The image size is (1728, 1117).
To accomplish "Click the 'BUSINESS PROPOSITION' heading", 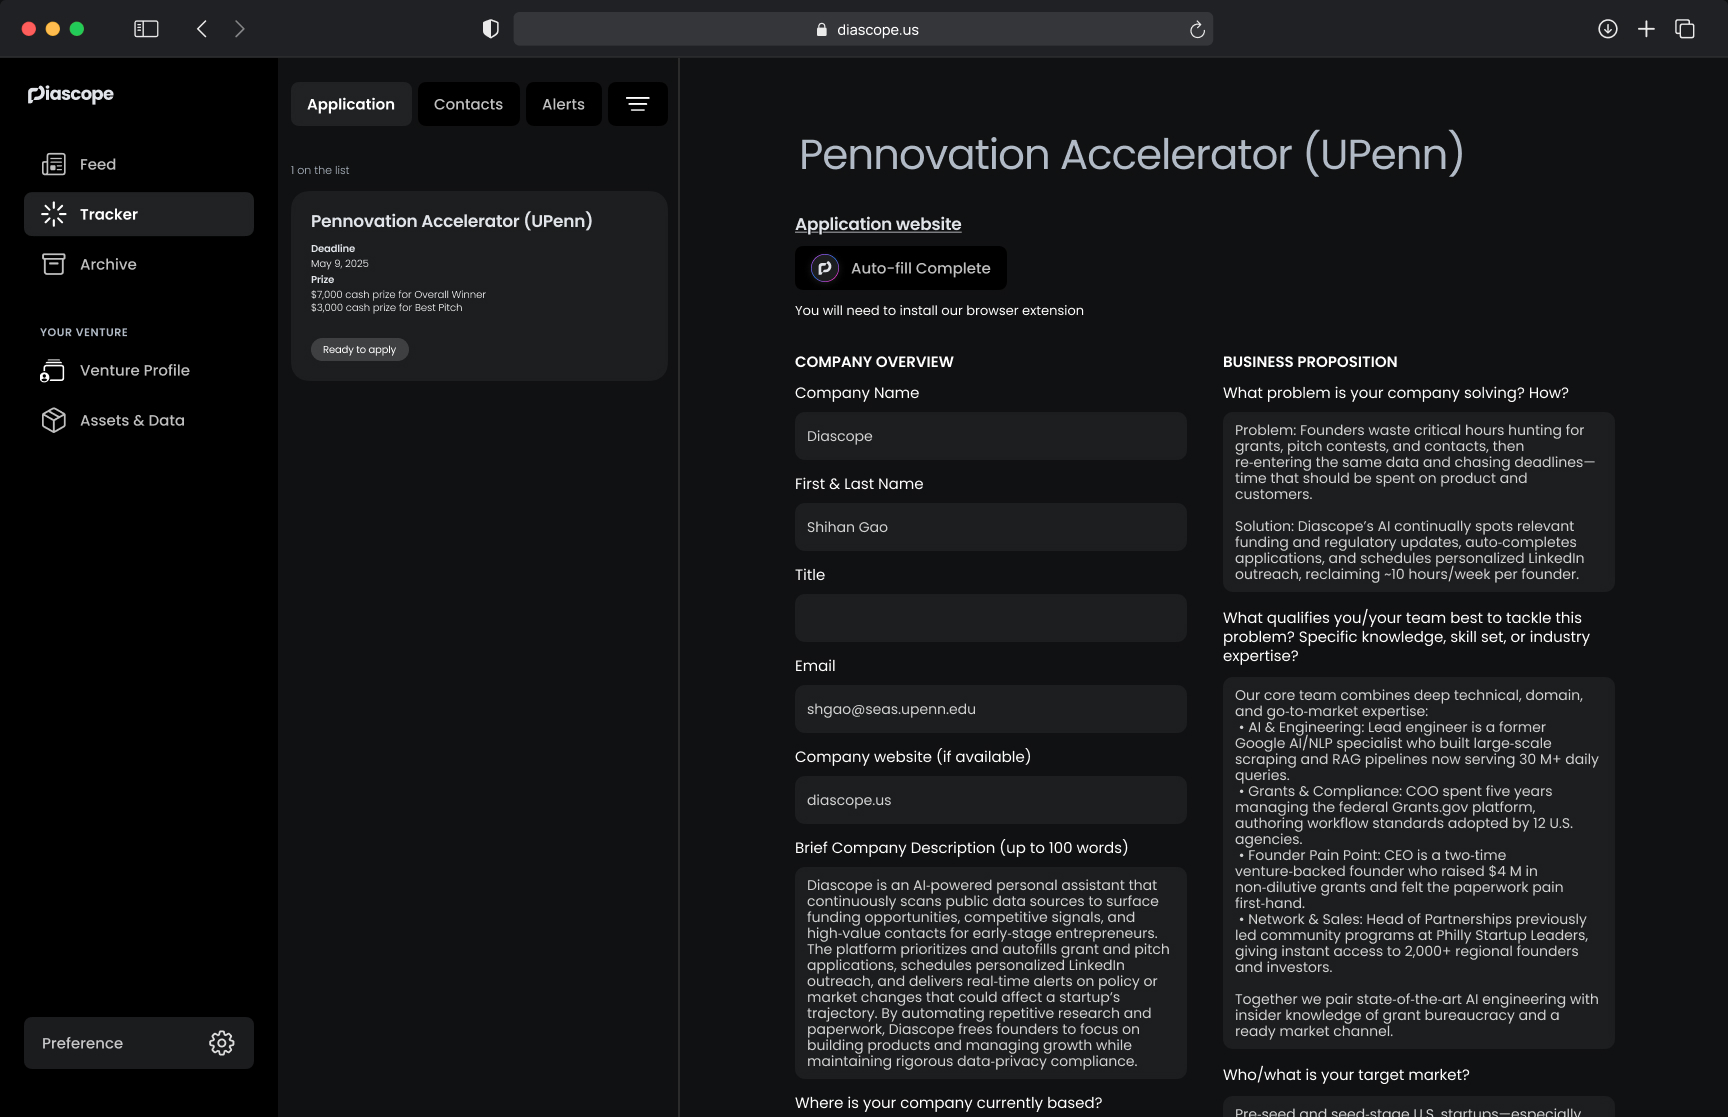I will (1310, 362).
